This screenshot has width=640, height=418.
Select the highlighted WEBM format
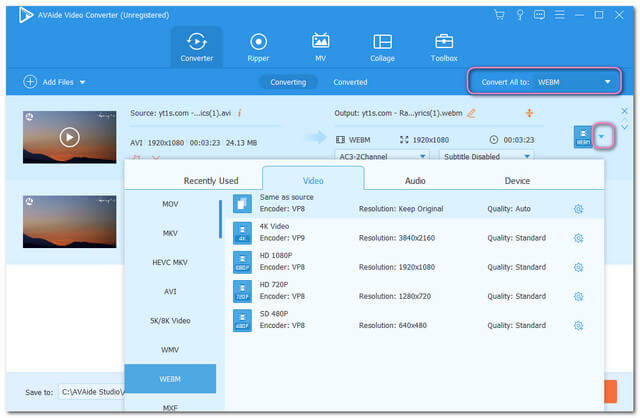pos(170,379)
